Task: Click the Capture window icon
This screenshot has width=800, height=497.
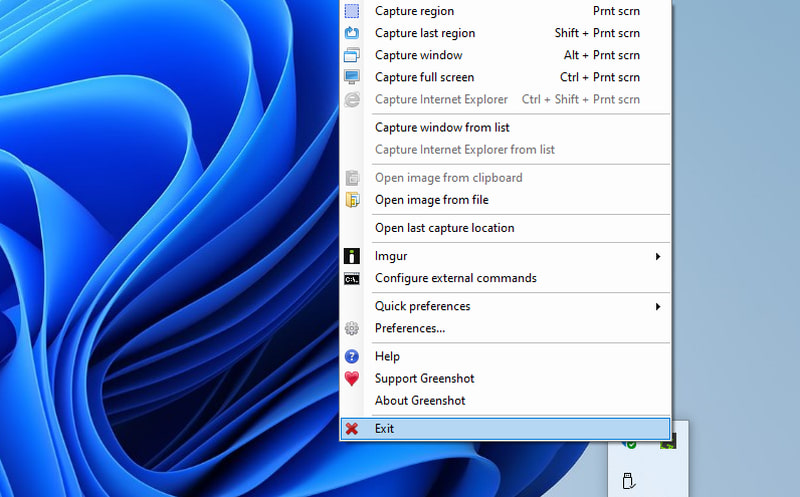Action: [352, 55]
